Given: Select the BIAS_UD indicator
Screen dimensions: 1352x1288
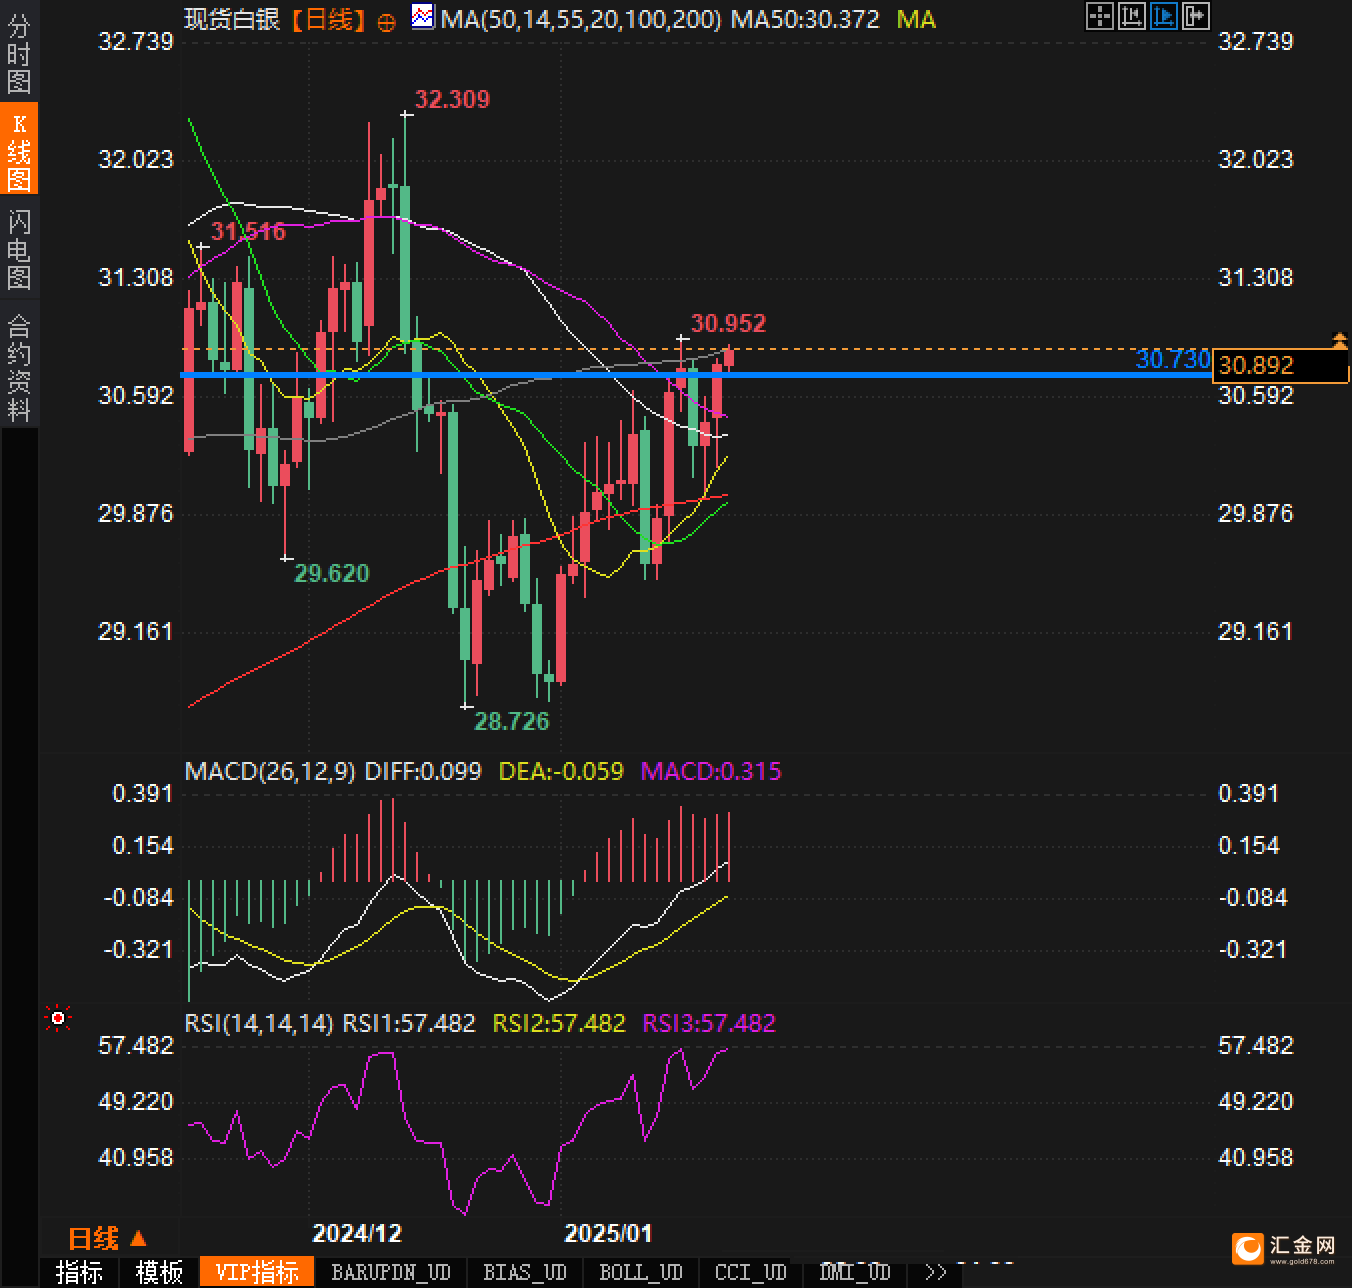Looking at the screenshot, I should tap(525, 1272).
